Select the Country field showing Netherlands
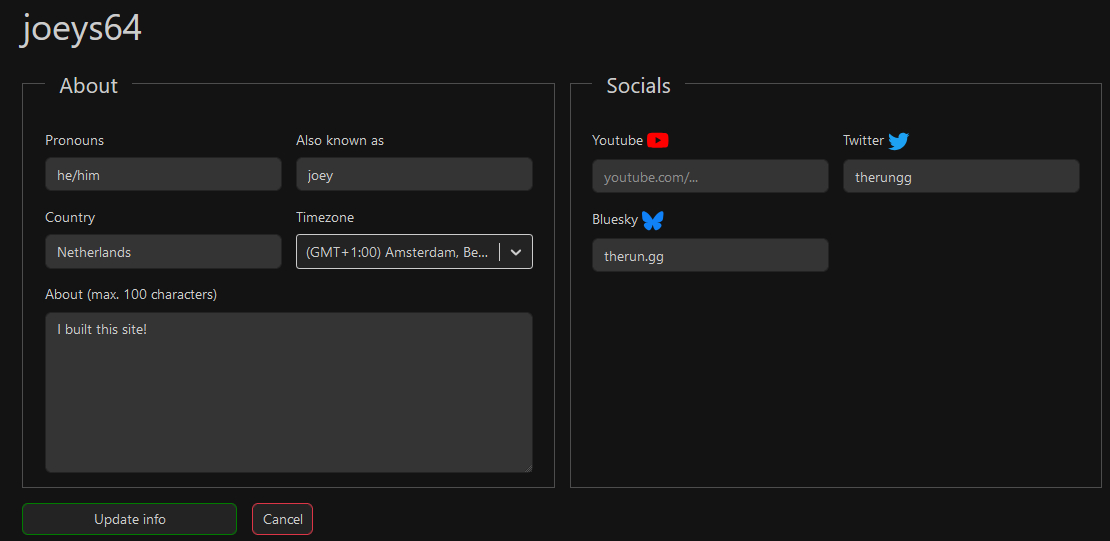This screenshot has width=1110, height=541. point(163,252)
